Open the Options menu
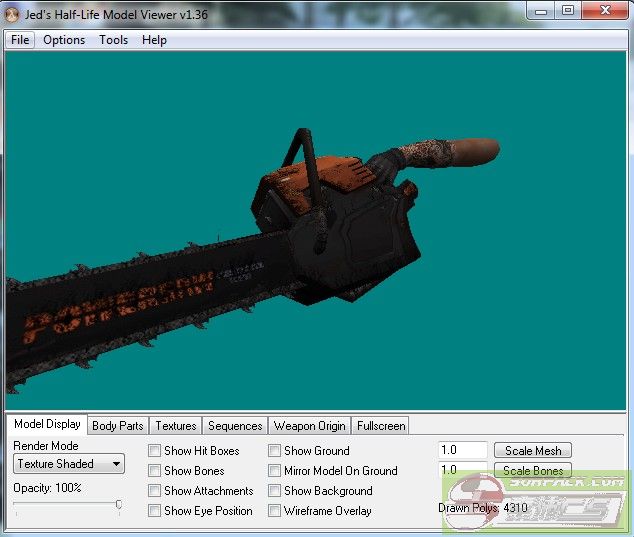 (x=64, y=40)
